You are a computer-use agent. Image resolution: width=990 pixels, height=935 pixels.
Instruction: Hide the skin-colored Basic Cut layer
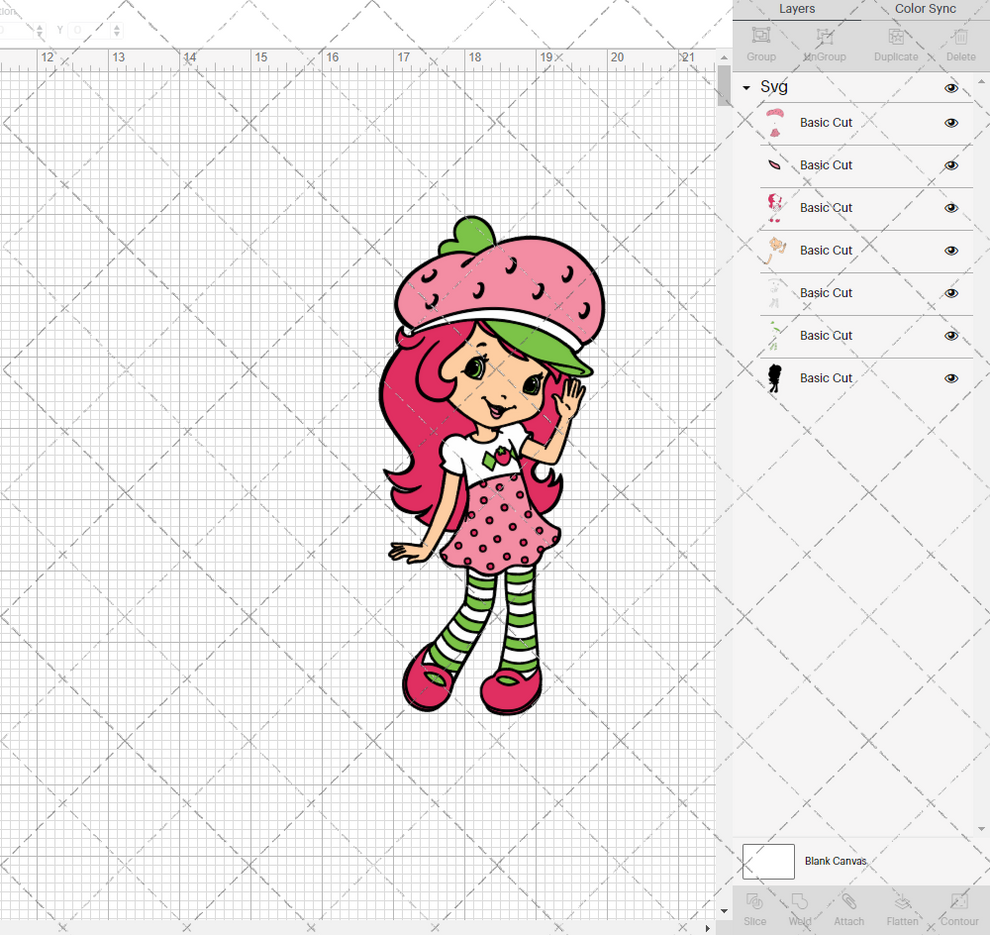[x=951, y=250]
